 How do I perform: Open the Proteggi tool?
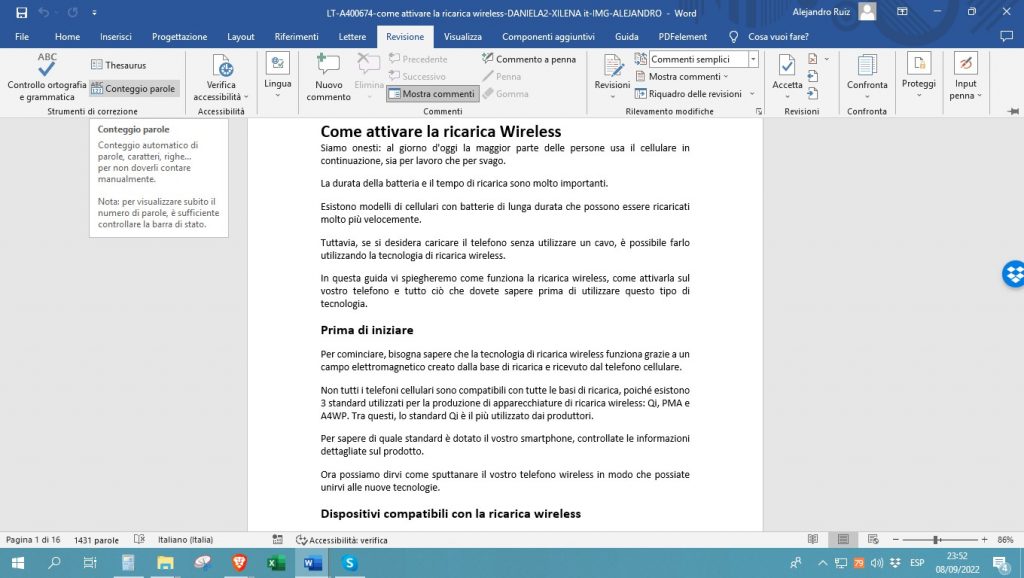(x=918, y=75)
